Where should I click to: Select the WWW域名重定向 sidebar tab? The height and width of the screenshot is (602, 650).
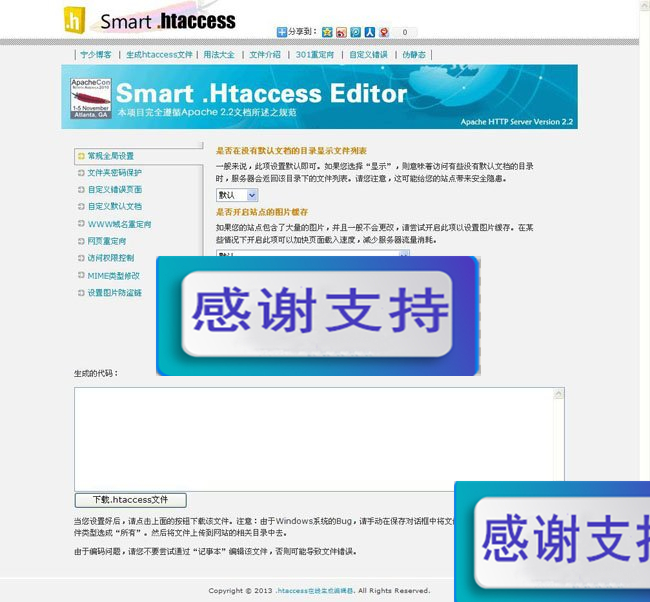click(119, 224)
